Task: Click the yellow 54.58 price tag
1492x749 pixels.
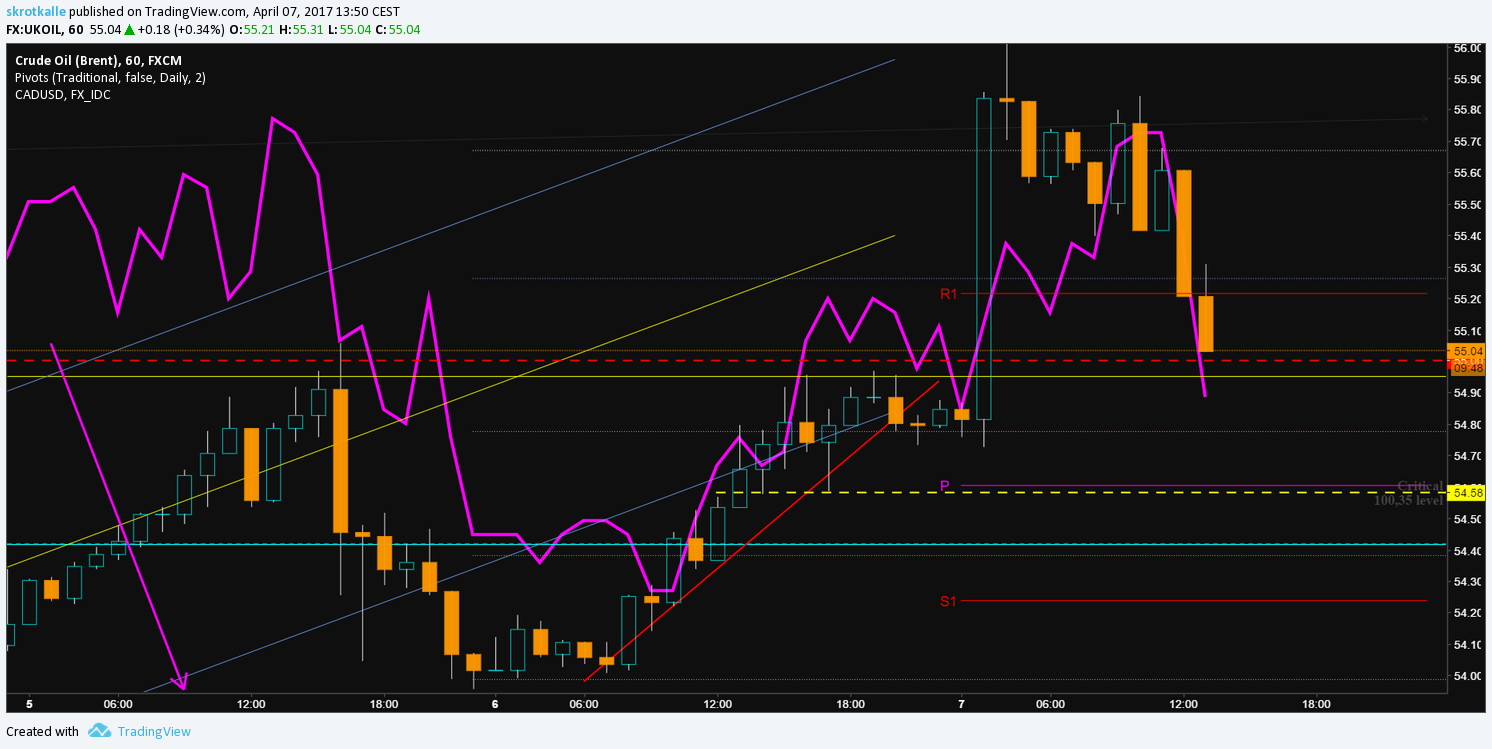Action: [x=1468, y=492]
